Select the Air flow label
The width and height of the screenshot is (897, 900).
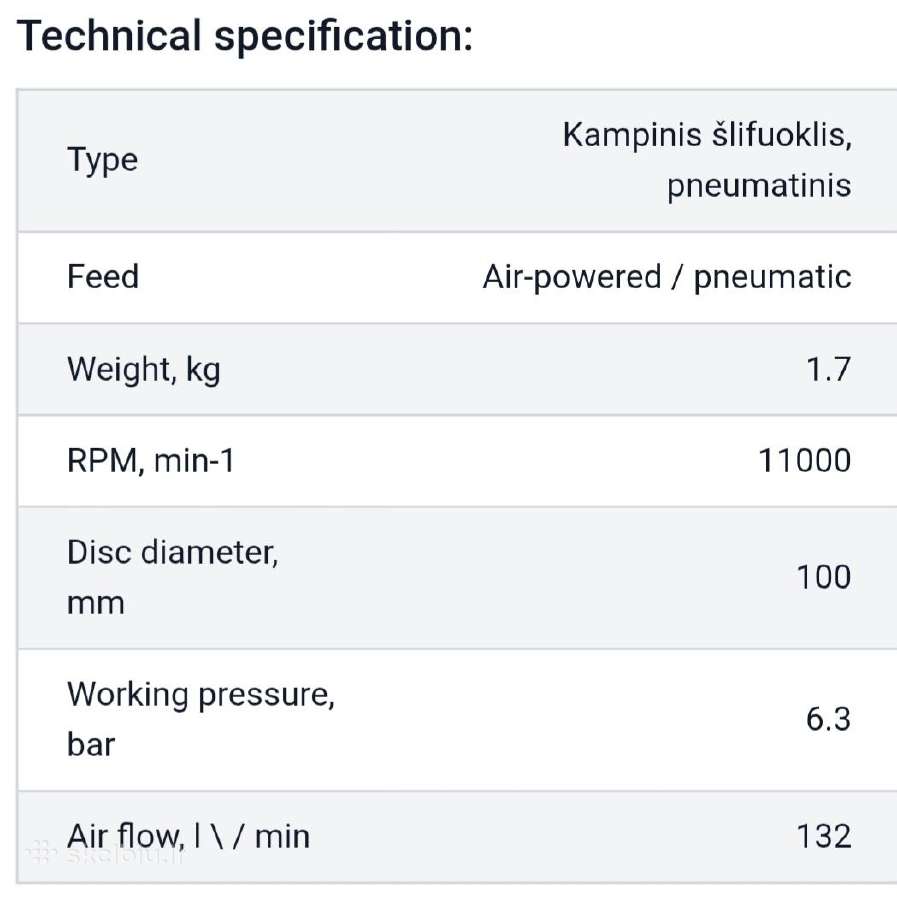tap(189, 837)
